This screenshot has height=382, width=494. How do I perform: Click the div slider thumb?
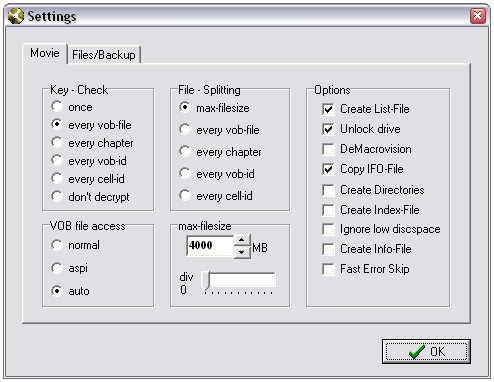tap(206, 281)
